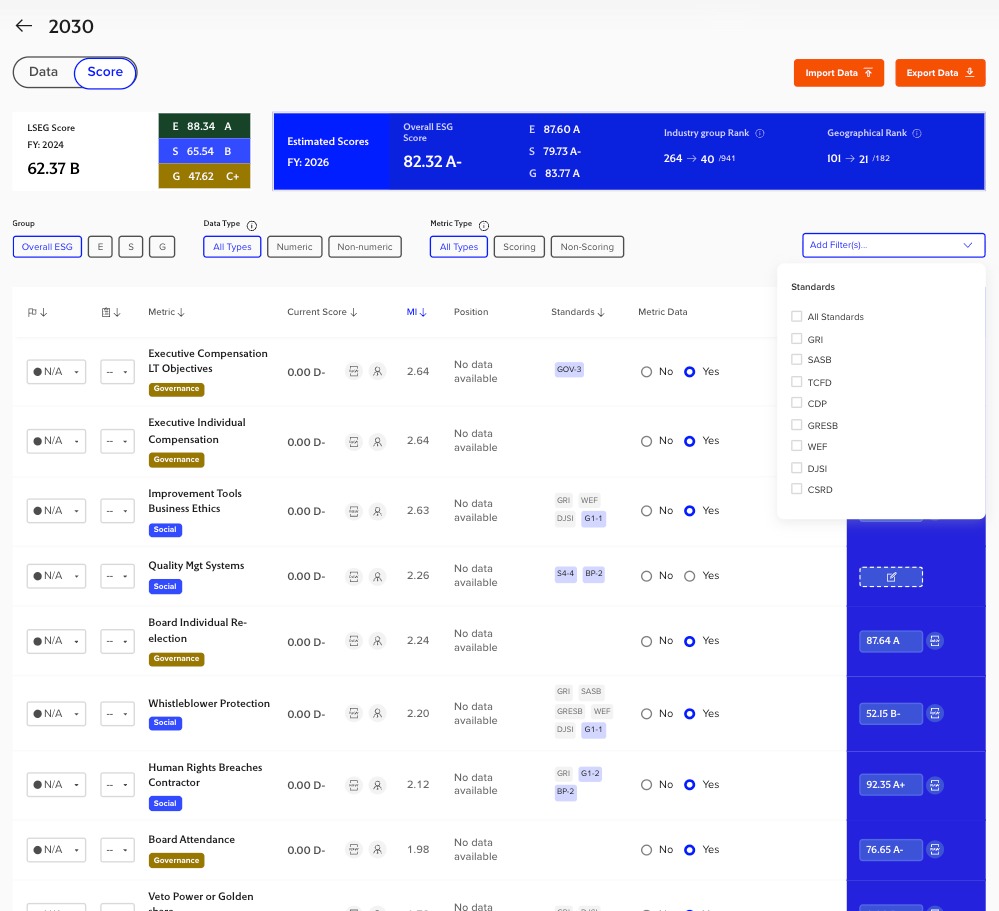The width and height of the screenshot is (999, 911).
Task: Click the Export Data button
Action: tap(940, 73)
